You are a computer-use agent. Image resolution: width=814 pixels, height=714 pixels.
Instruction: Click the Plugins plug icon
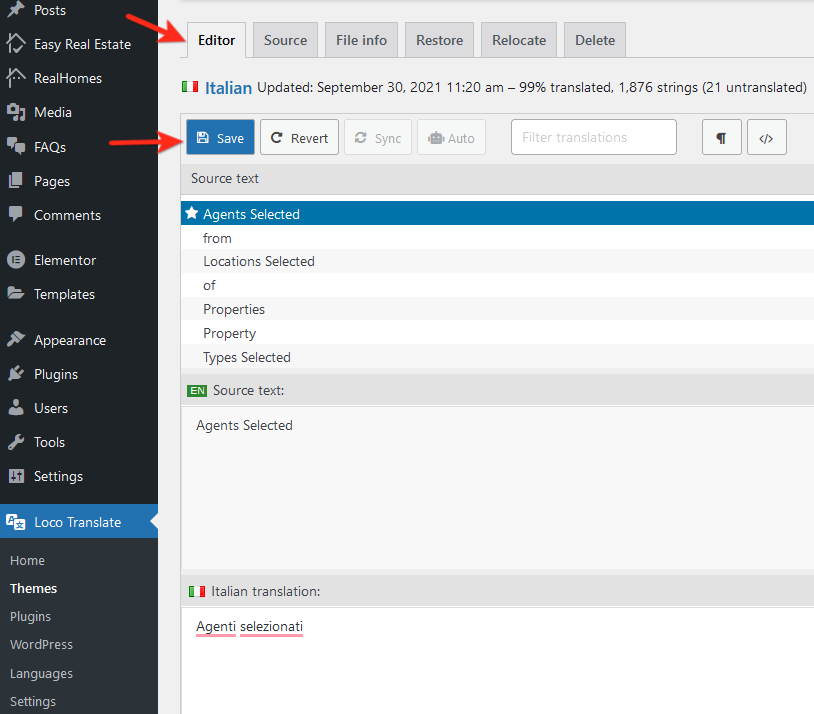[16, 373]
